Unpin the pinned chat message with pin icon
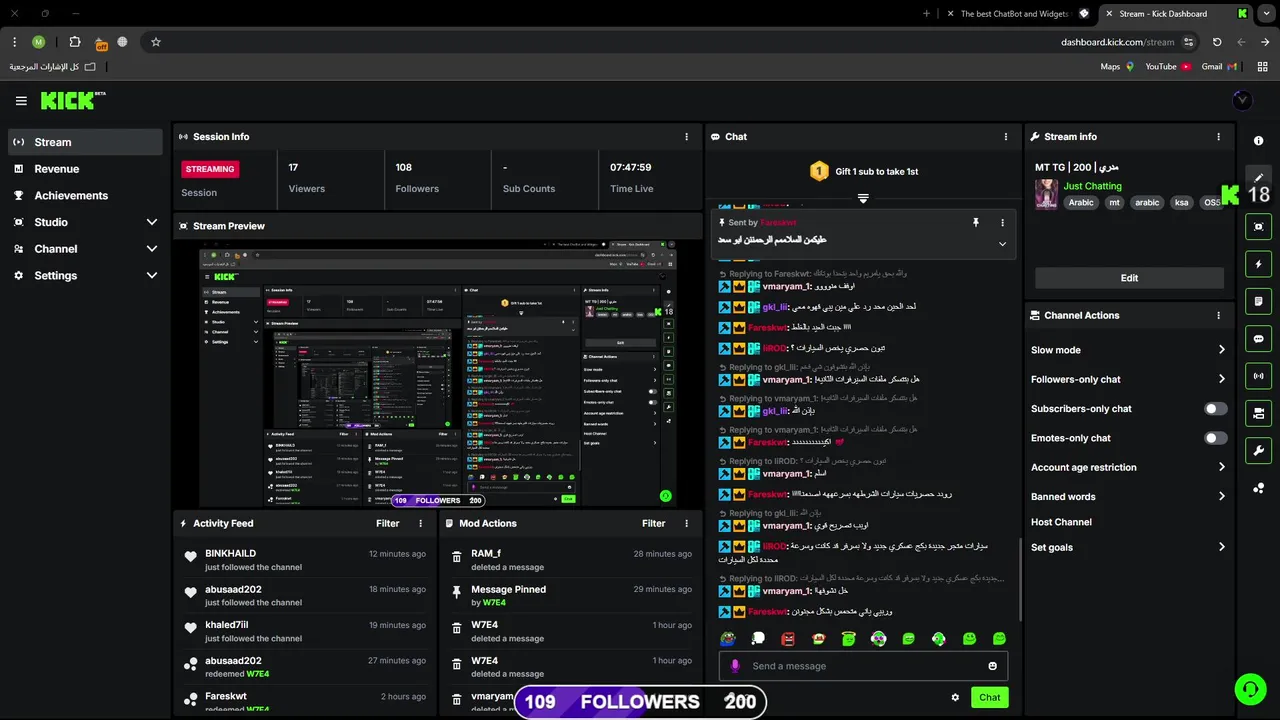The image size is (1280, 720). [975, 223]
